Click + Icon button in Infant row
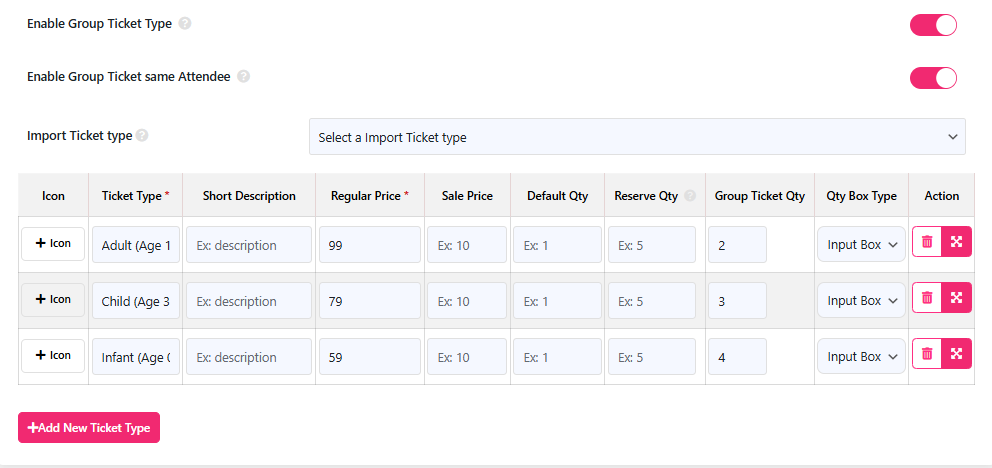The width and height of the screenshot is (992, 468). [x=53, y=355]
